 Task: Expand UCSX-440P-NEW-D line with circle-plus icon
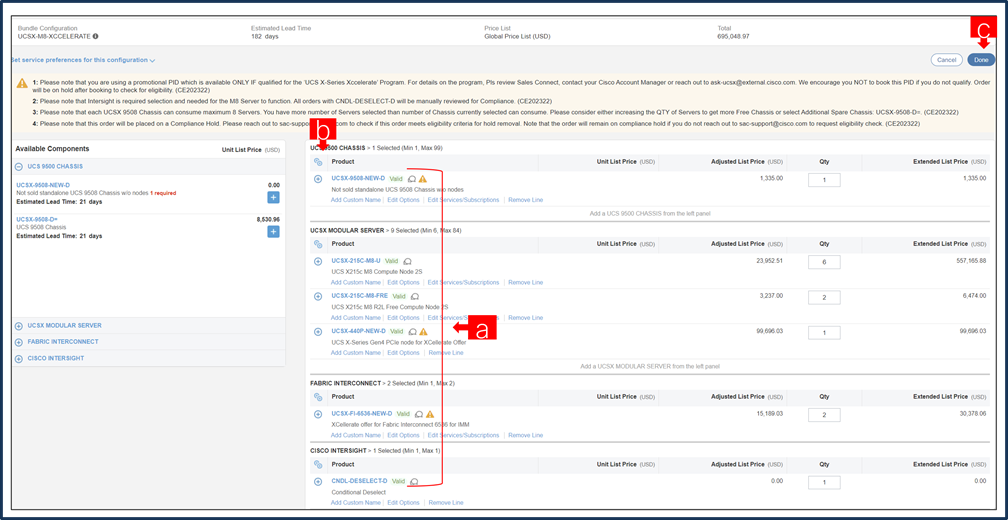[318, 332]
